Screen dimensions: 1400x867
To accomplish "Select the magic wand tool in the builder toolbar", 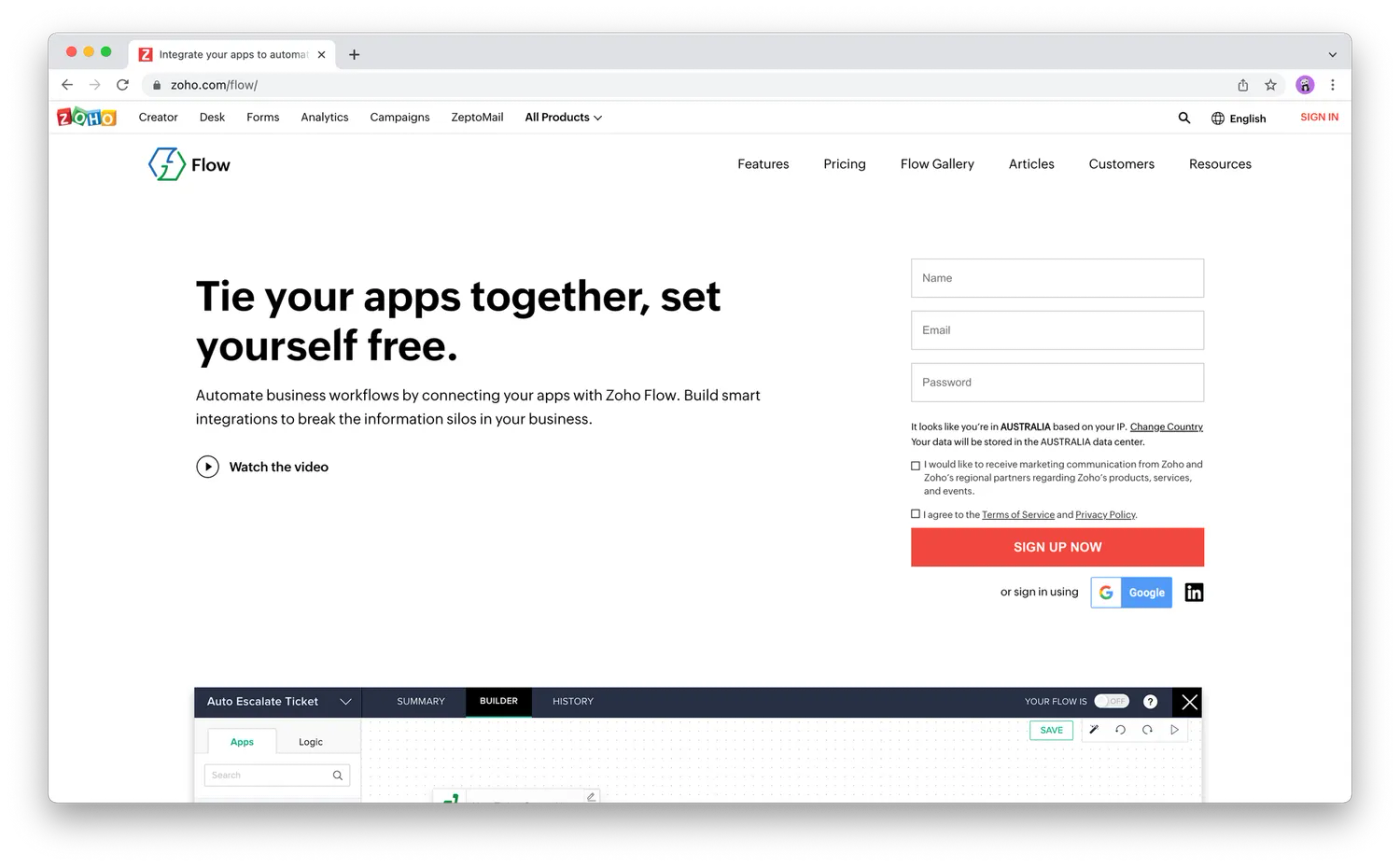I will pos(1095,730).
